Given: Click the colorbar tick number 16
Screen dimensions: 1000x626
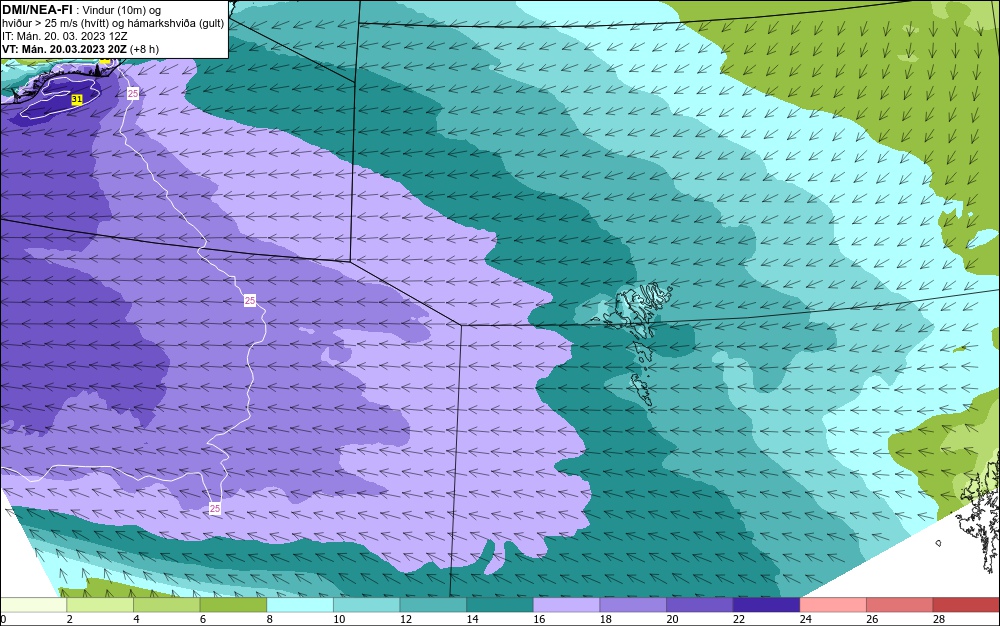Looking at the screenshot, I should pos(539,619).
